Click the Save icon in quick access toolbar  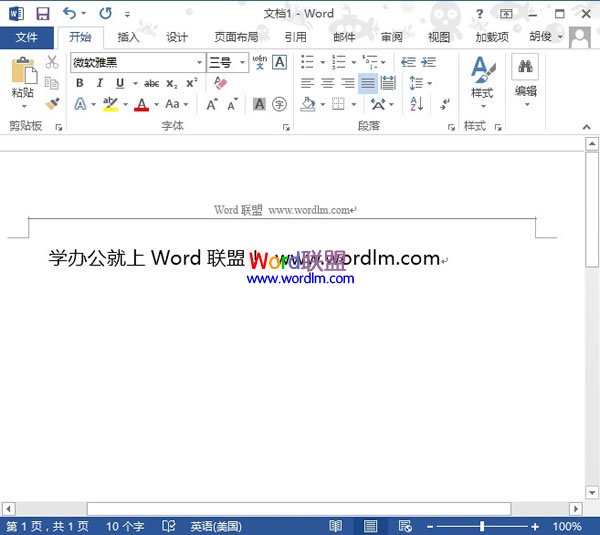42,14
